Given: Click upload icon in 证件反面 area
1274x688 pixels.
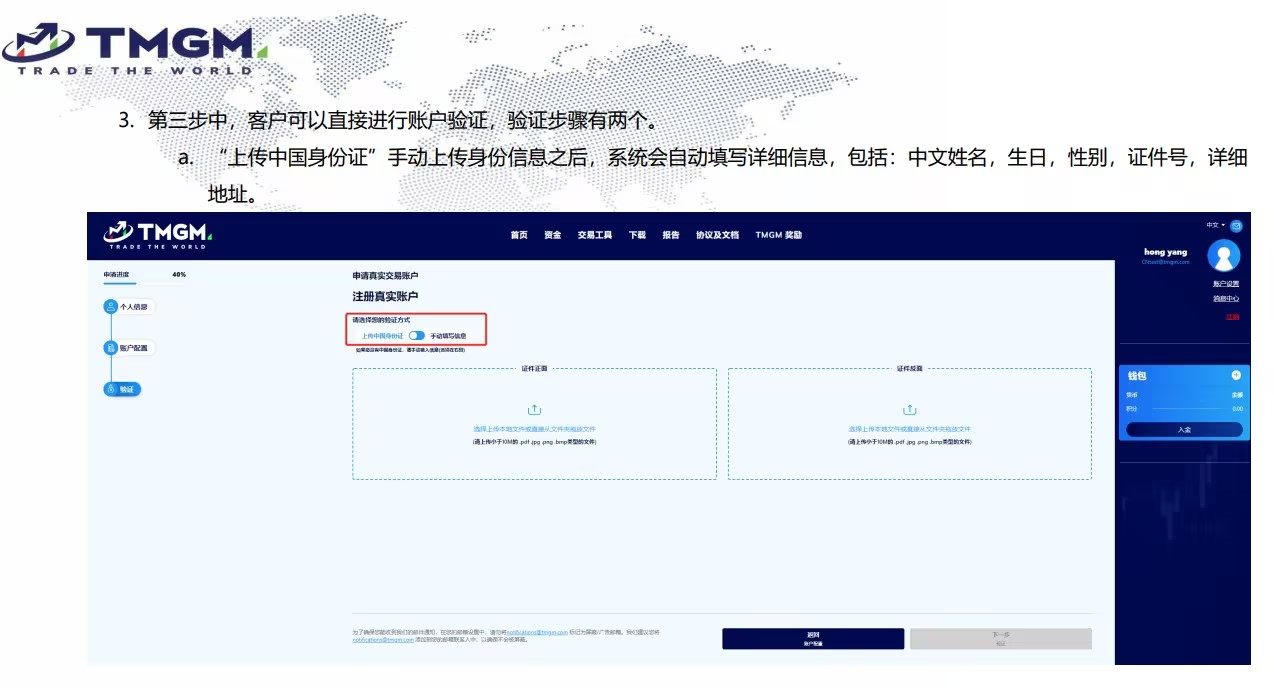Looking at the screenshot, I should pos(910,410).
